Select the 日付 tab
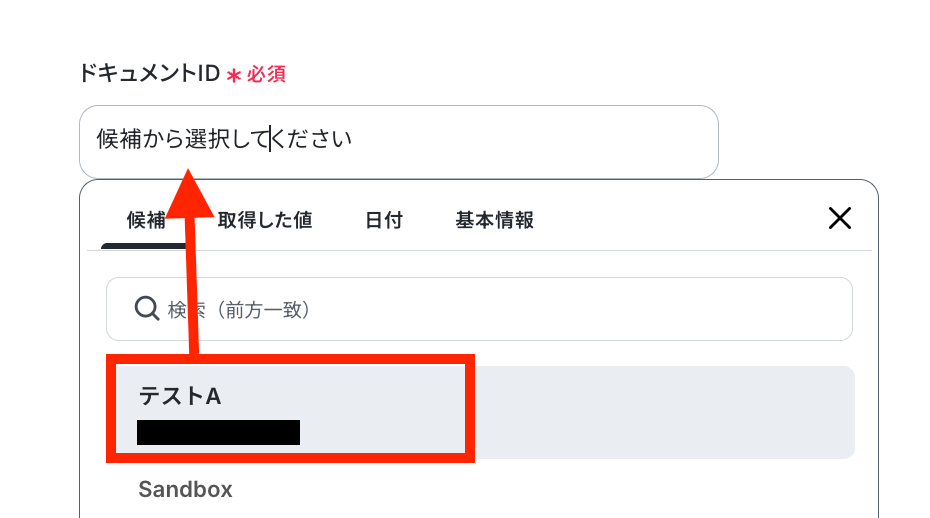This screenshot has width=930, height=518. (383, 220)
